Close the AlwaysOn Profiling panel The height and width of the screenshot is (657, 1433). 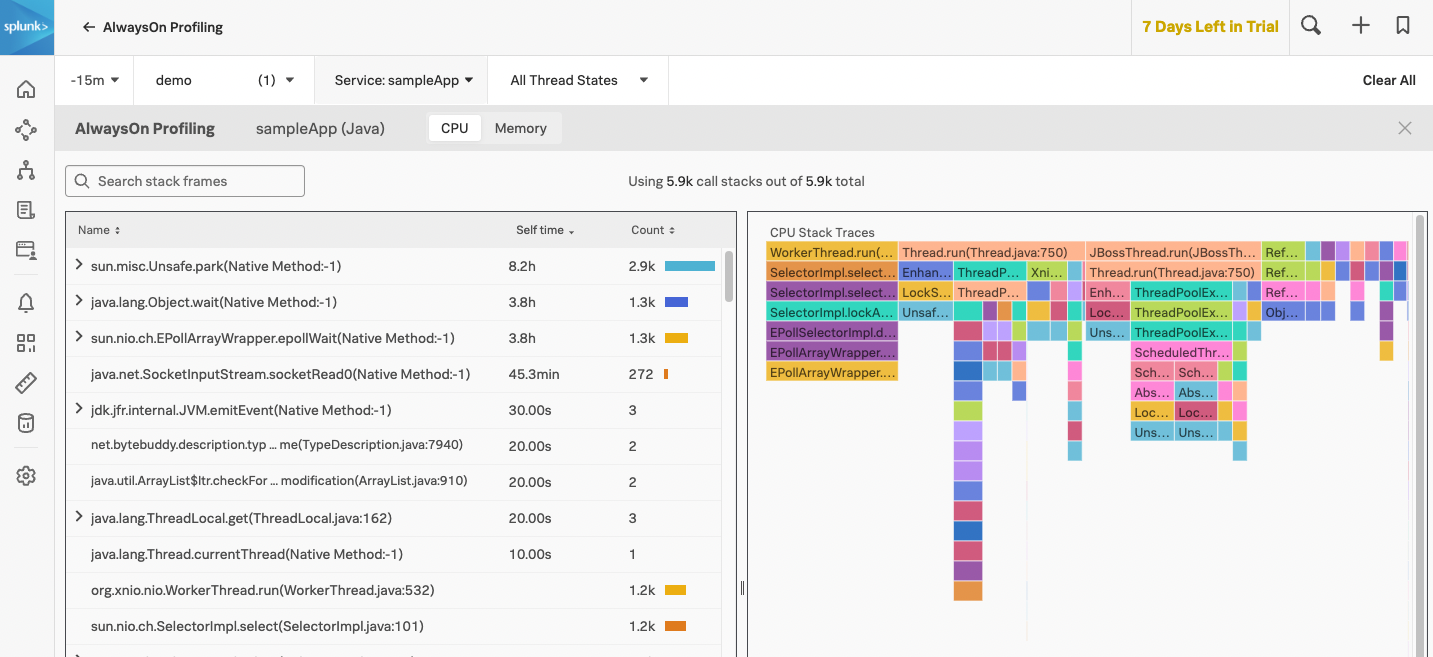[x=1405, y=128]
